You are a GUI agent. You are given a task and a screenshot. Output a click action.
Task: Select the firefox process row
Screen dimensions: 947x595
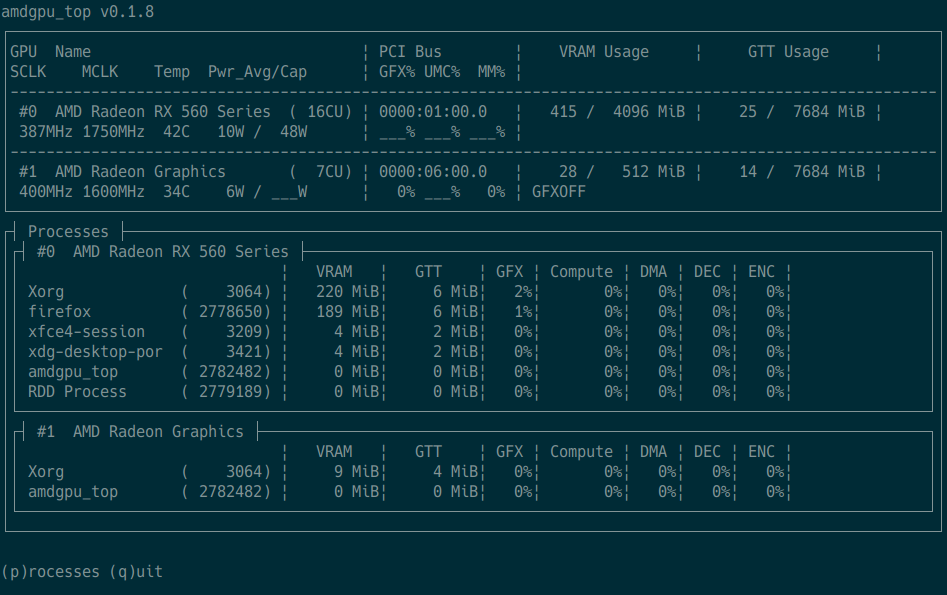pos(409,312)
